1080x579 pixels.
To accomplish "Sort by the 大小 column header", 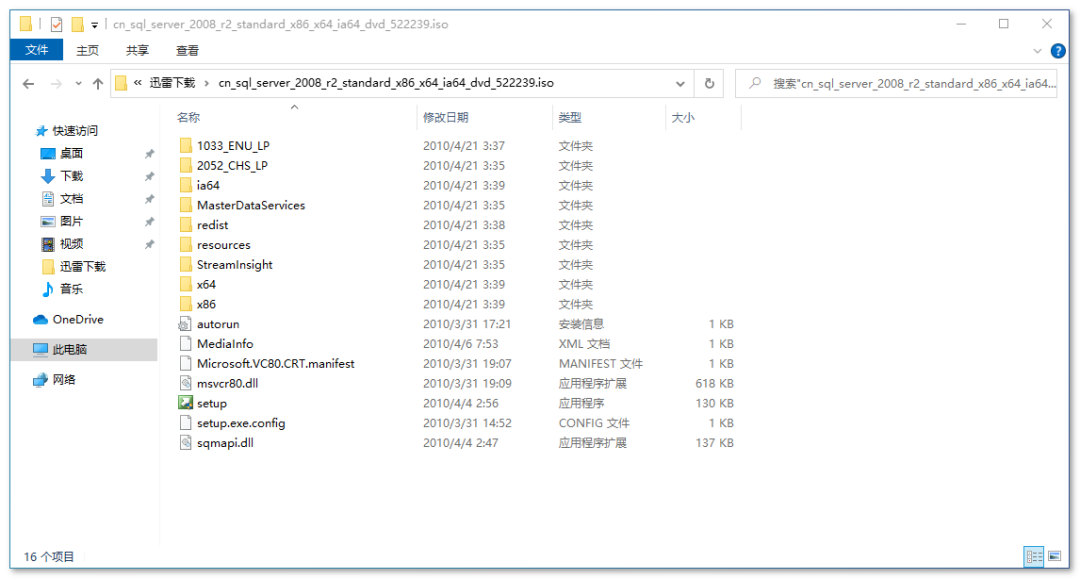I will click(683, 118).
